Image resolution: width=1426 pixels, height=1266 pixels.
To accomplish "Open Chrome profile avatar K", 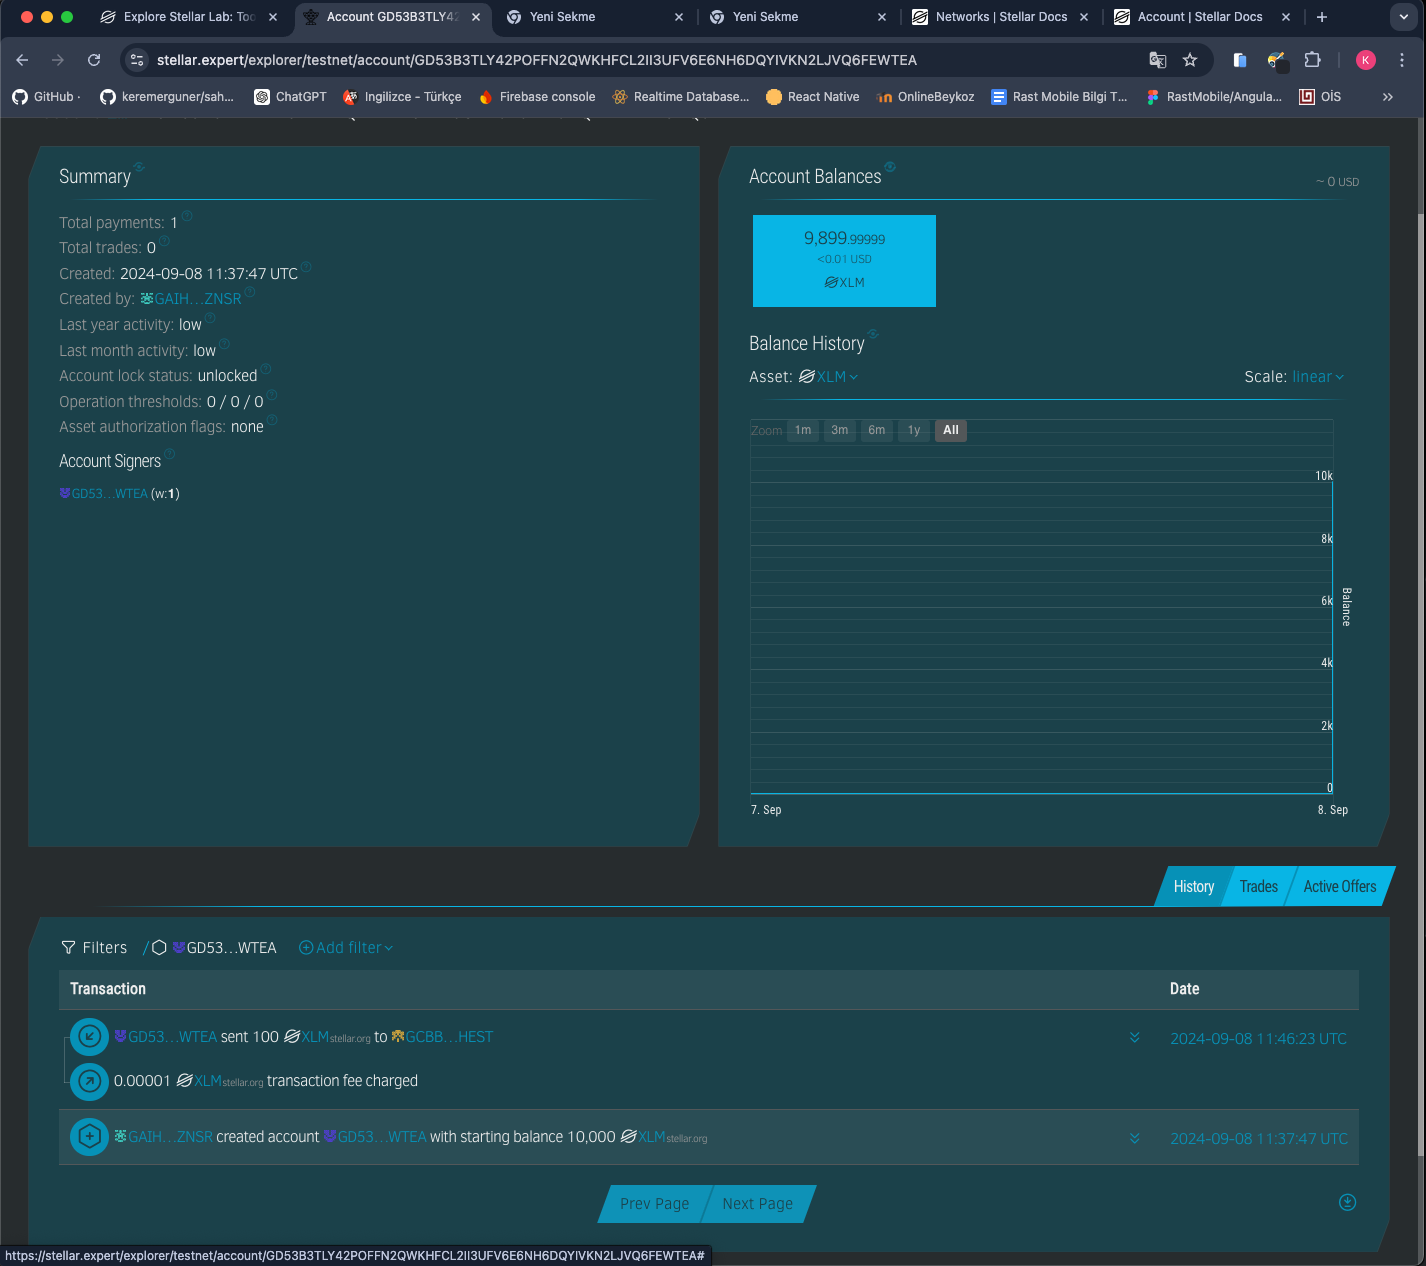I will (x=1366, y=60).
